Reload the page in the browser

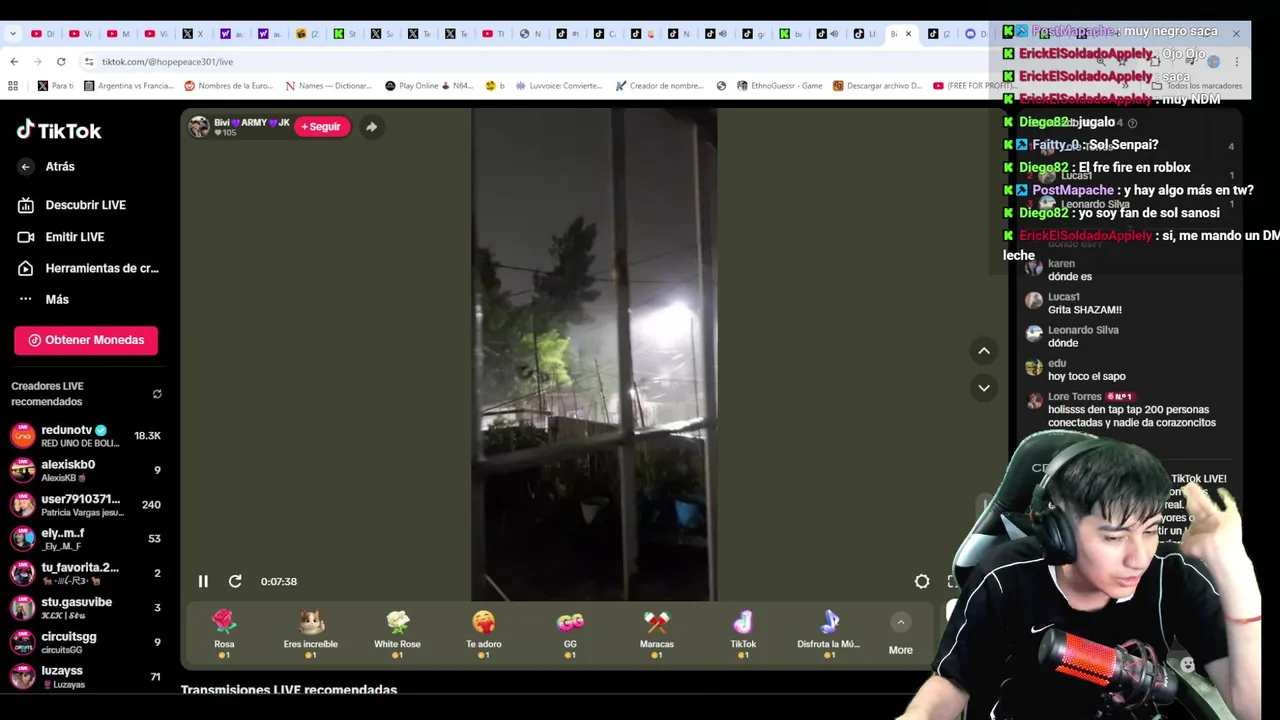(x=61, y=61)
